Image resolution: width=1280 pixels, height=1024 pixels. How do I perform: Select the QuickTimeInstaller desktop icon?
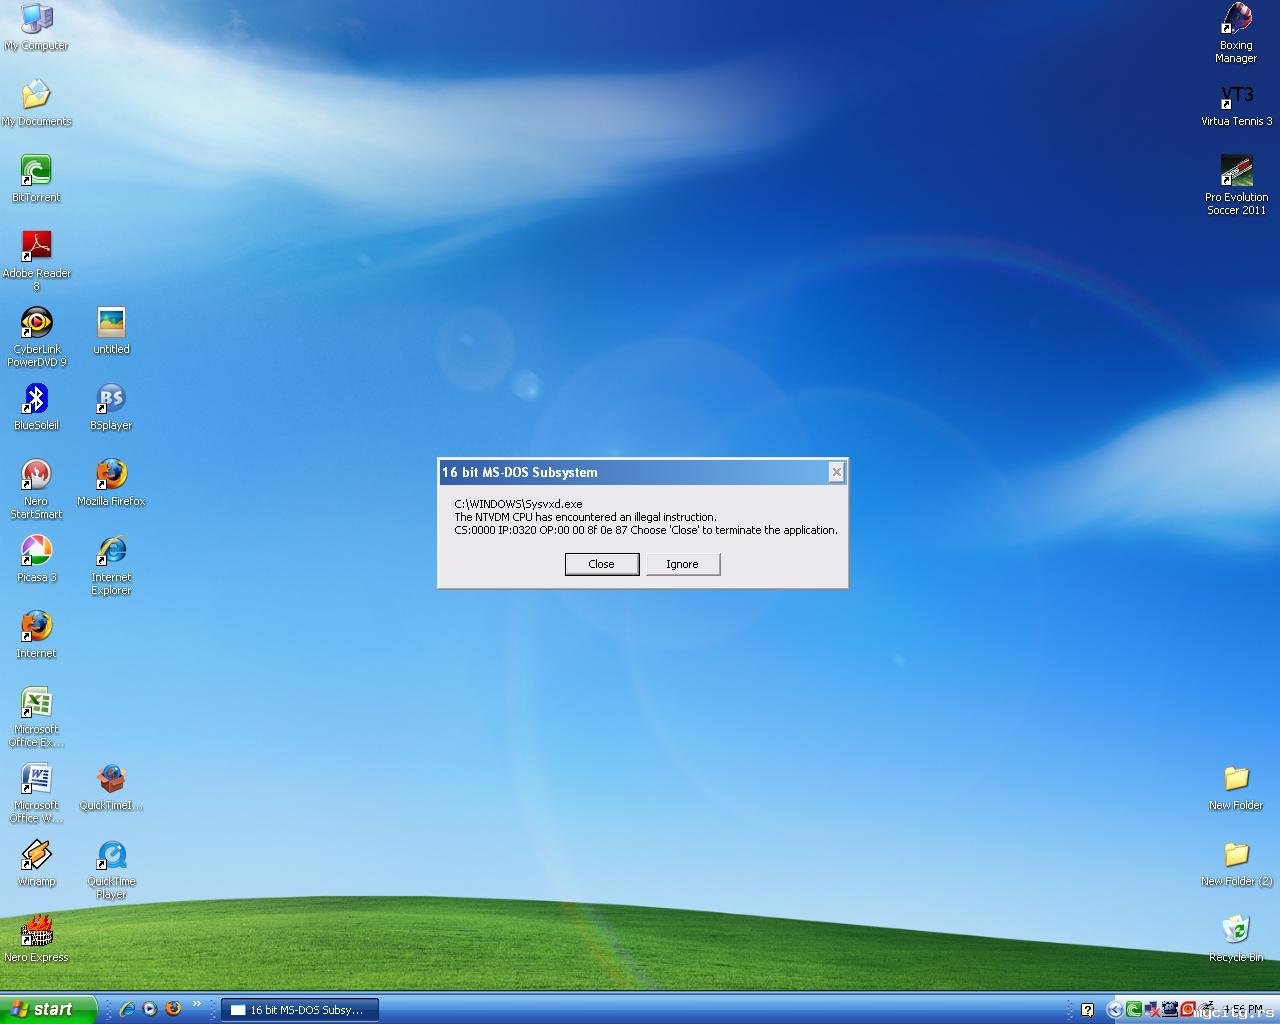[x=111, y=787]
